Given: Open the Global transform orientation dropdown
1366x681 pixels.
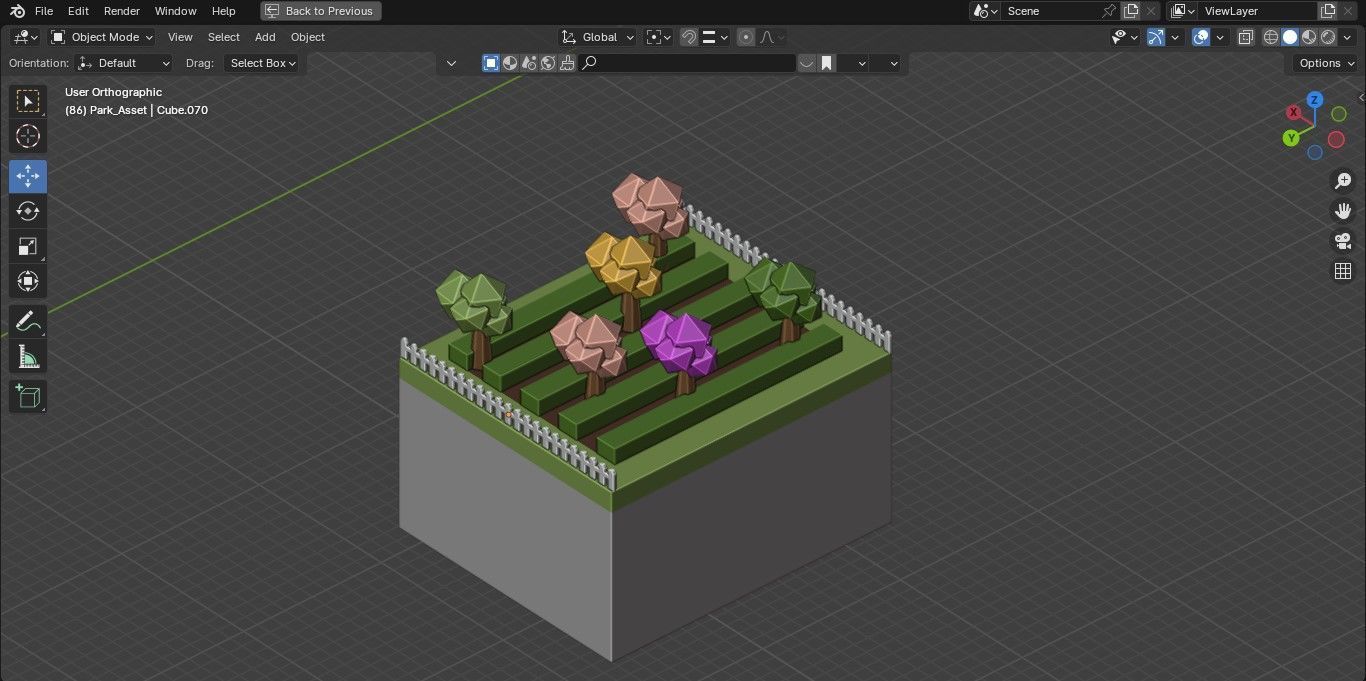Looking at the screenshot, I should click(x=598, y=37).
